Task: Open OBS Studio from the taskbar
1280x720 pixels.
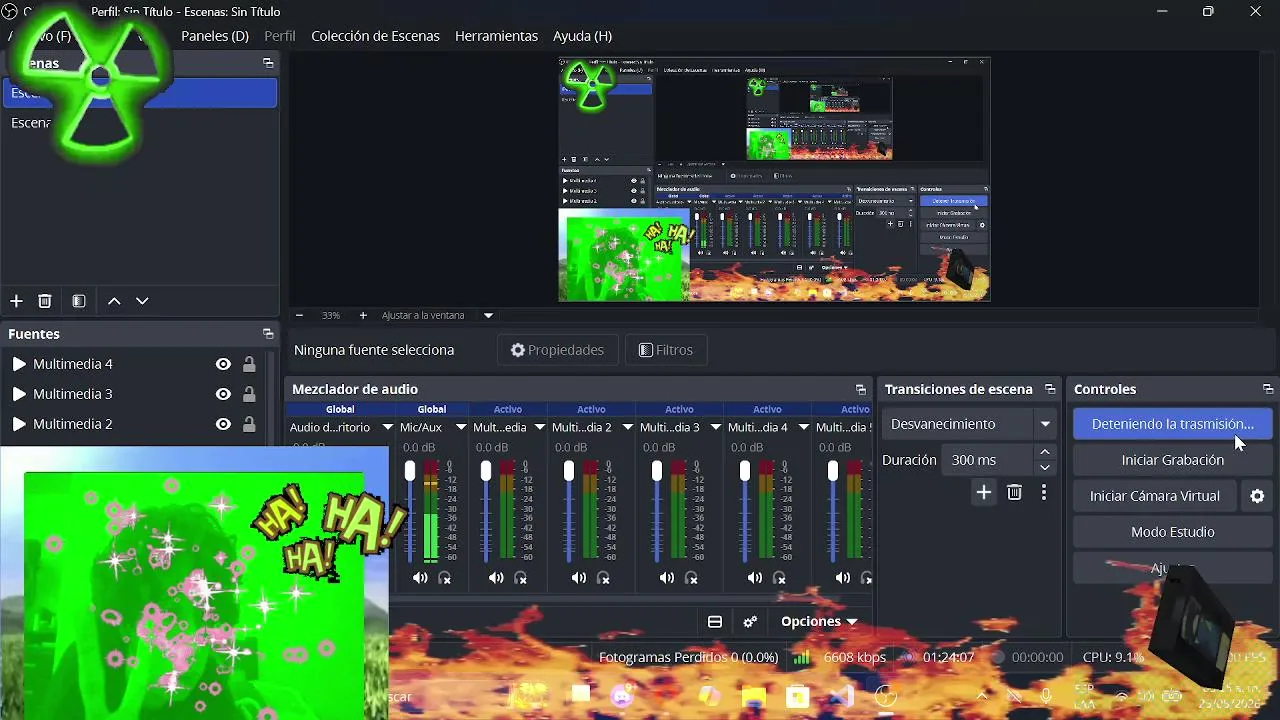Action: 885,696
